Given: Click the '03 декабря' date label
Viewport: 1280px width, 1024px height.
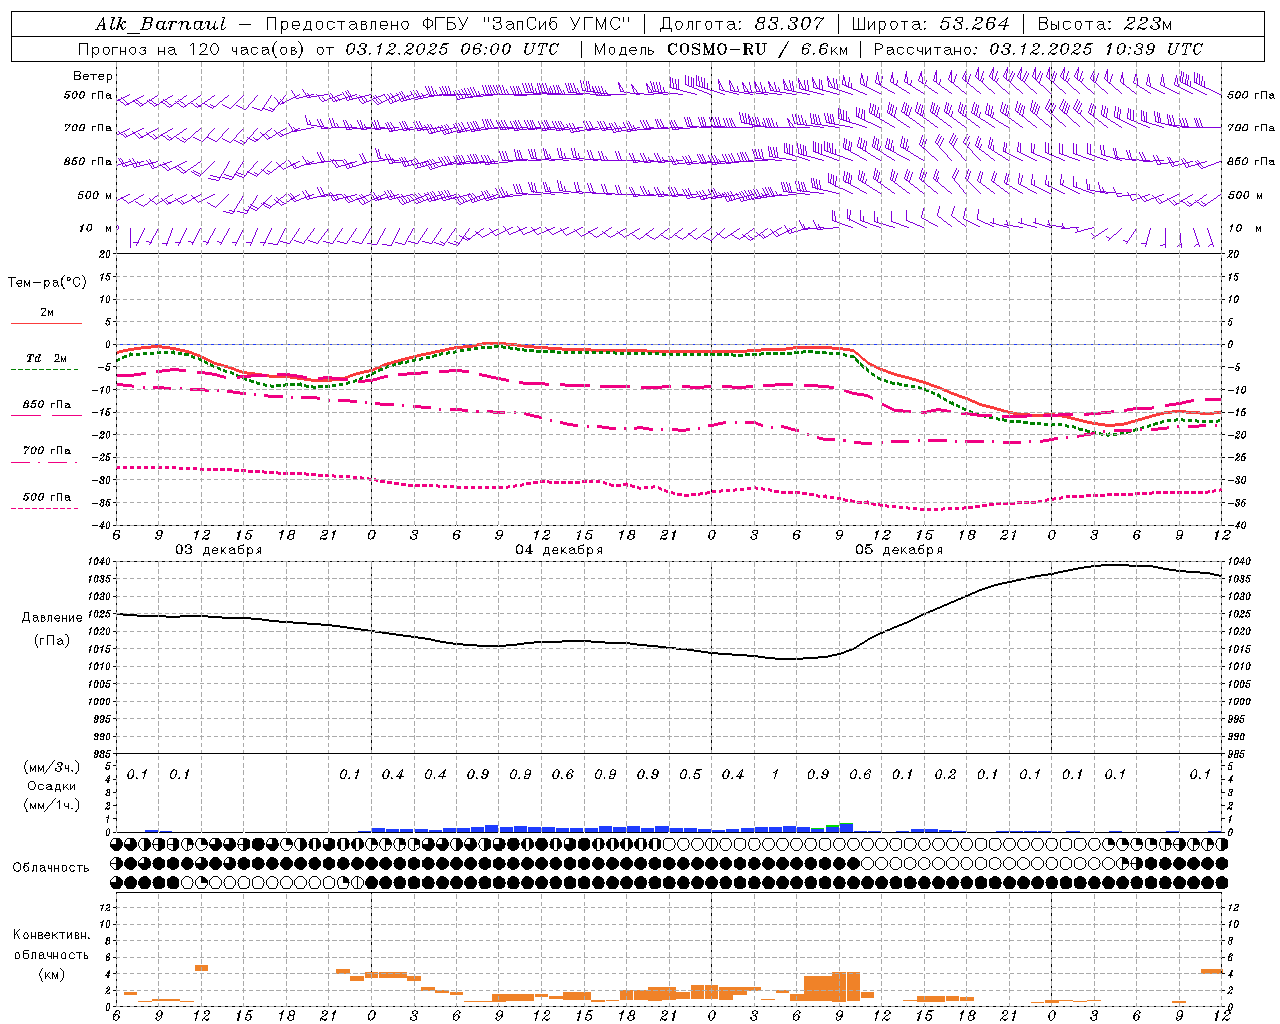Looking at the screenshot, I should point(219,550).
